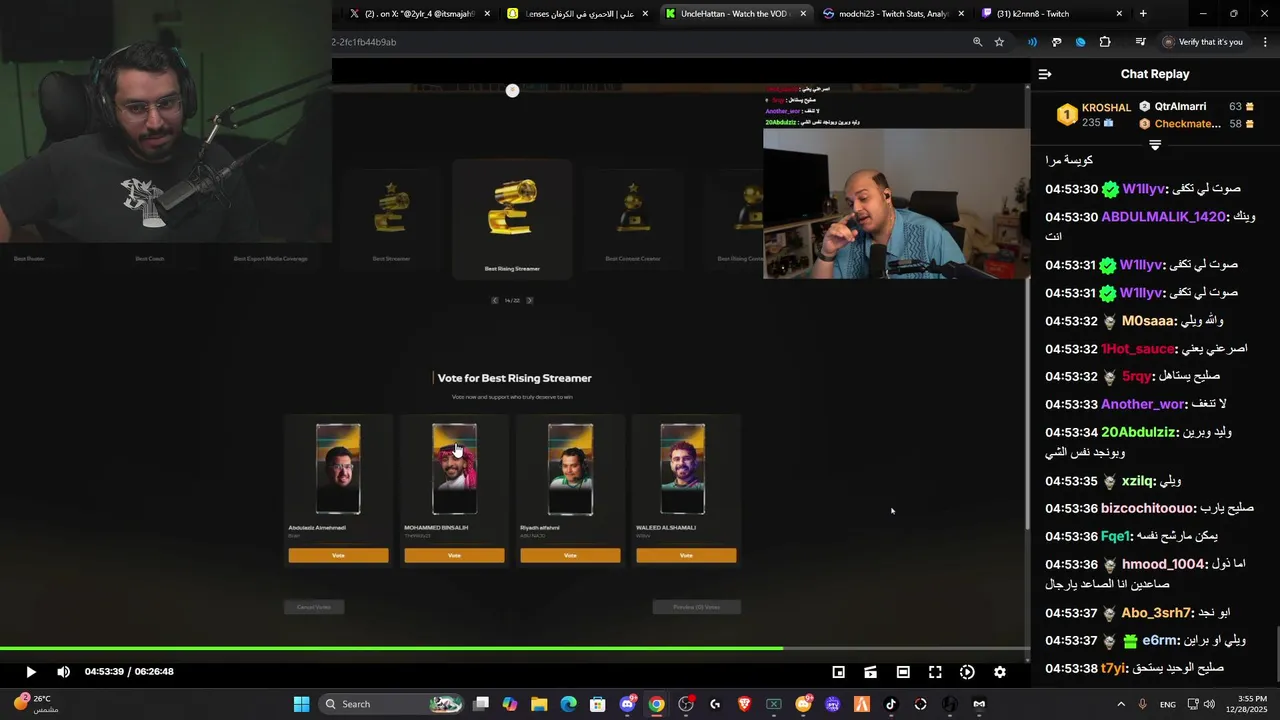Screen dimensions: 1280x720
Task: Click the address bar URL text
Action: click(x=364, y=42)
